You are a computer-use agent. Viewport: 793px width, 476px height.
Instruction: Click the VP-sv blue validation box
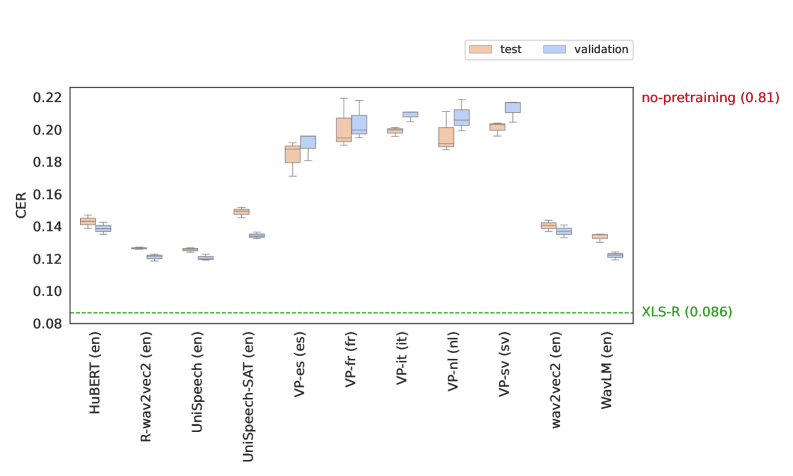pyautogui.click(x=513, y=107)
